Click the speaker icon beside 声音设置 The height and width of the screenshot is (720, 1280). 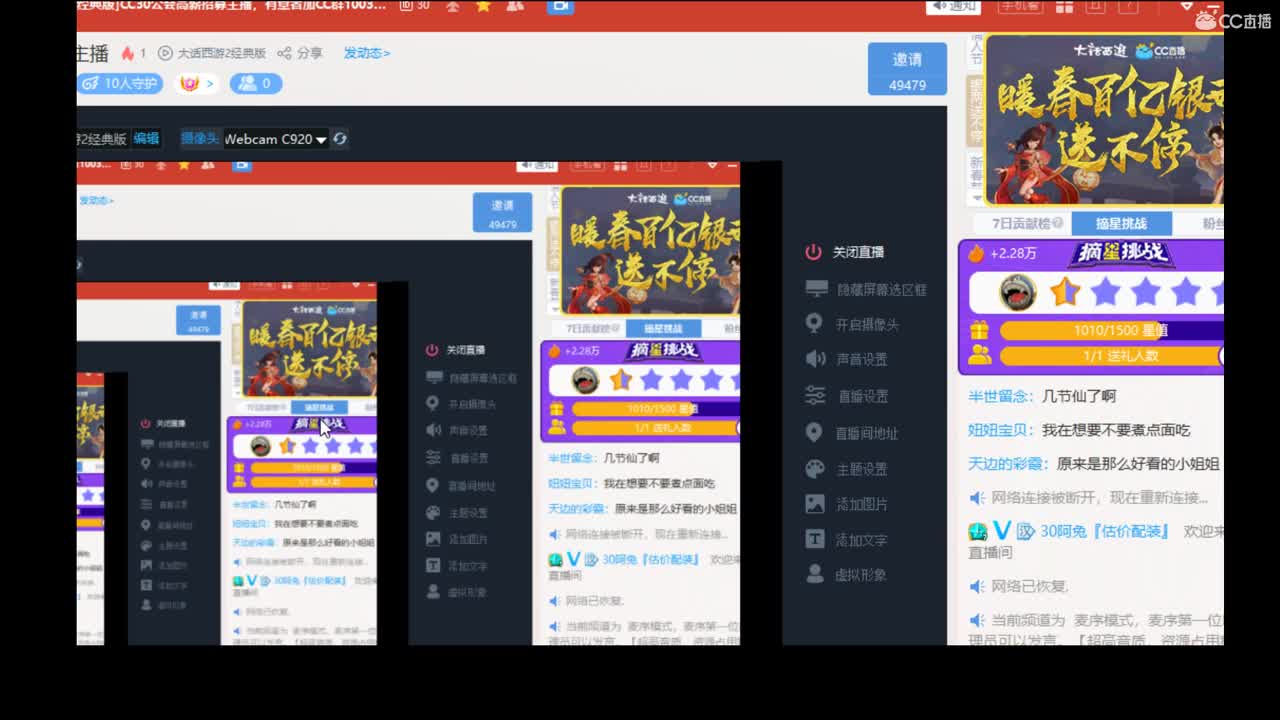(815, 359)
